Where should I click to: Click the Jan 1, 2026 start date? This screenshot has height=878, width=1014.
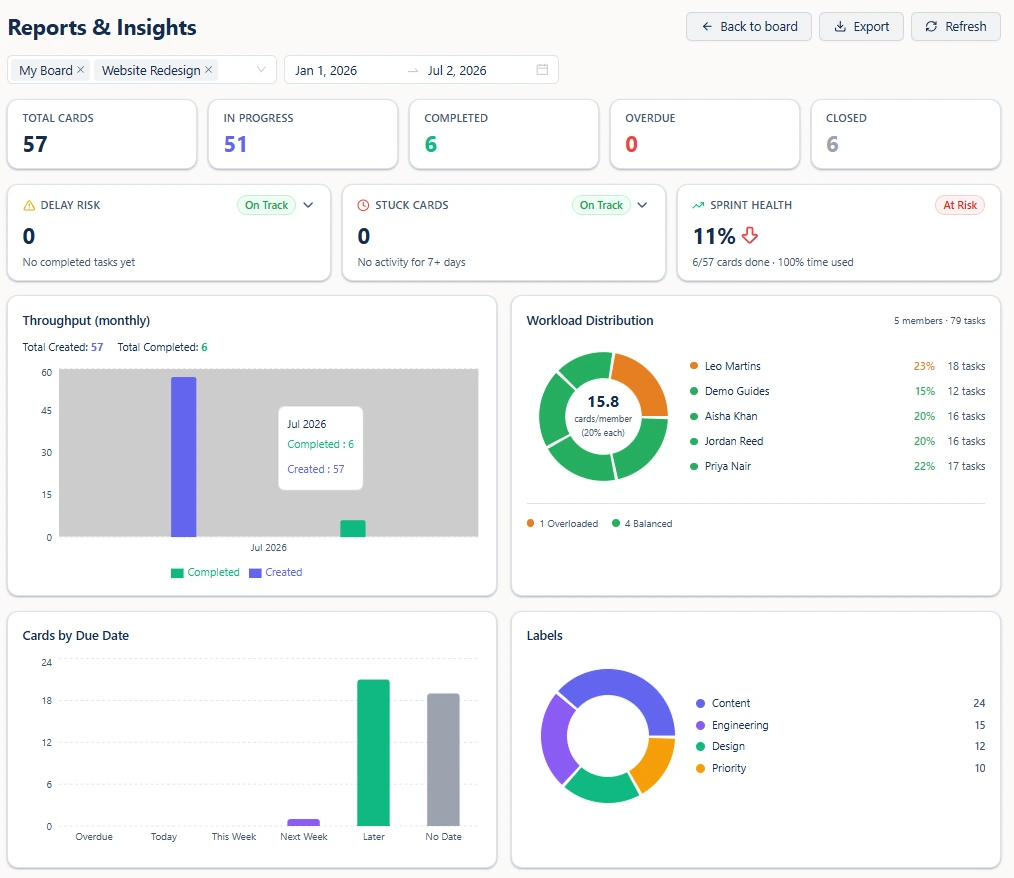[x=326, y=70]
